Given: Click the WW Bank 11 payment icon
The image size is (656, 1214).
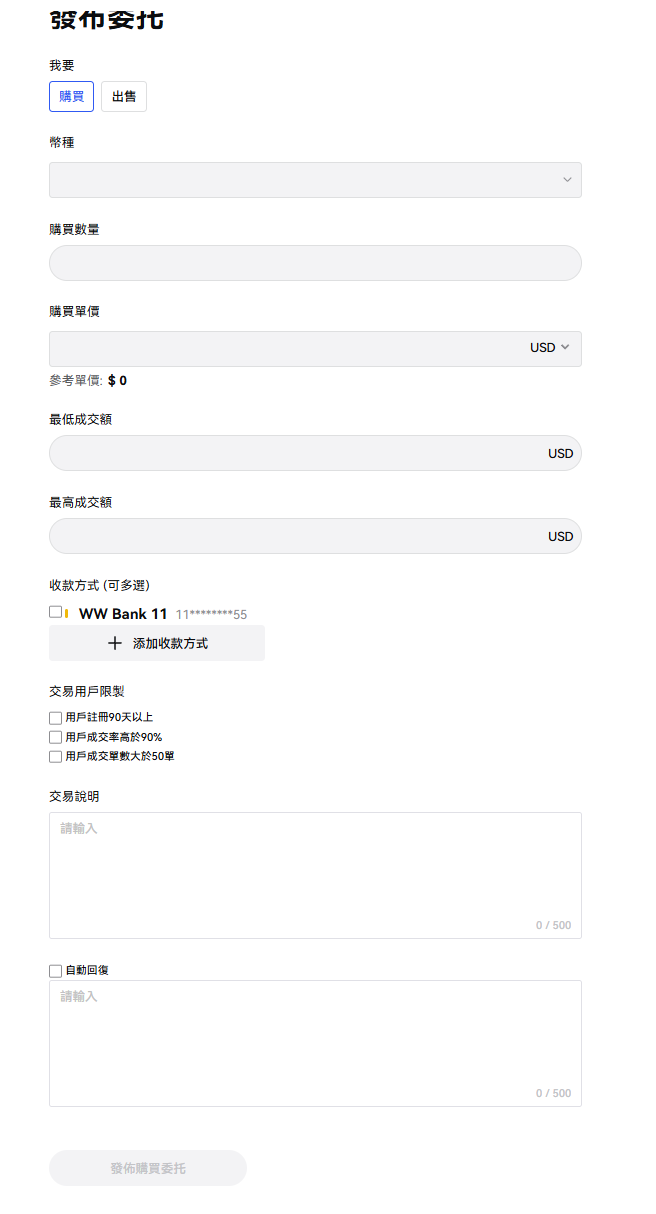Looking at the screenshot, I should pyautogui.click(x=67, y=613).
